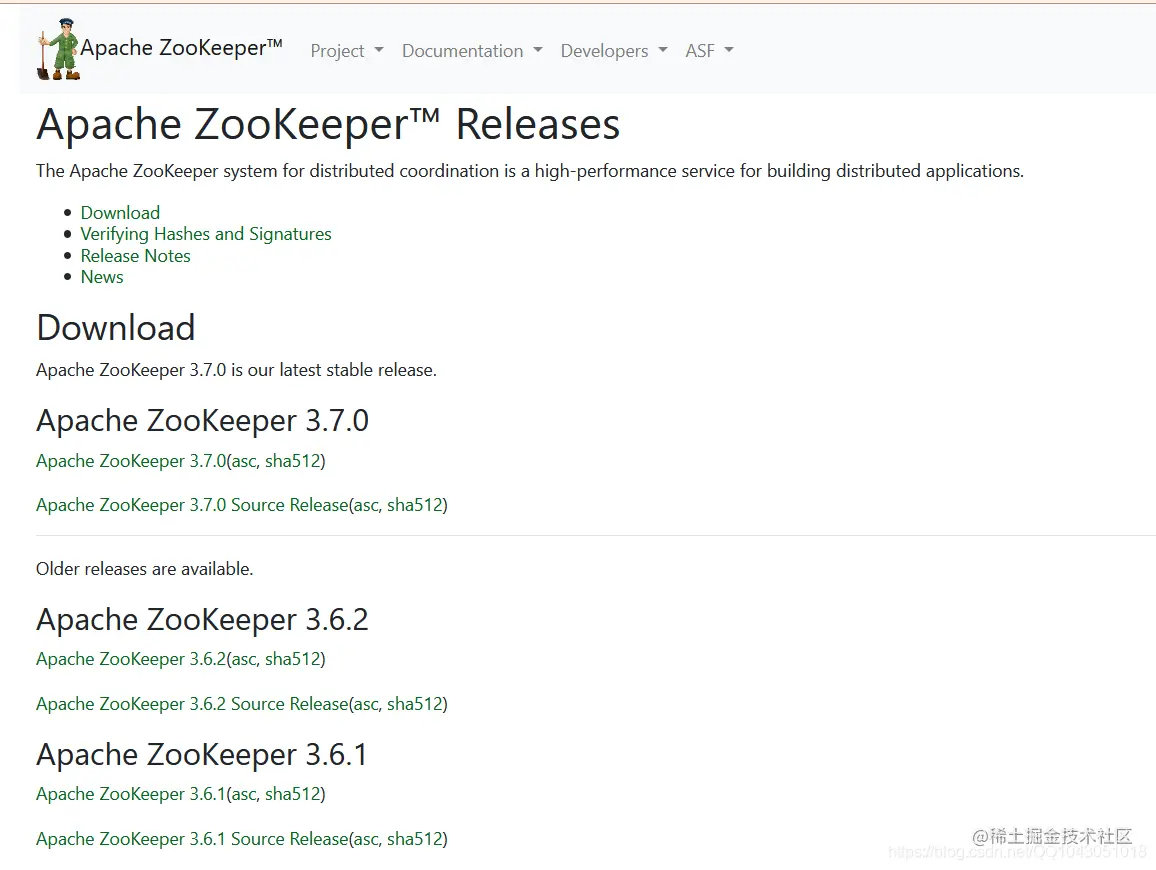
Task: Download Apache ZooKeeper 3.6.1 binary link
Action: click(131, 794)
